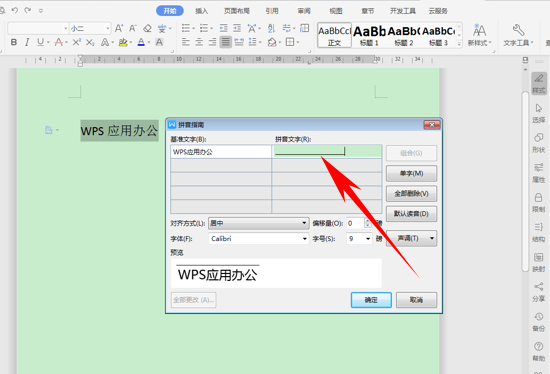Open the 新样式 dropdown
Image resolution: width=550 pixels, height=374 pixels.
(x=479, y=35)
